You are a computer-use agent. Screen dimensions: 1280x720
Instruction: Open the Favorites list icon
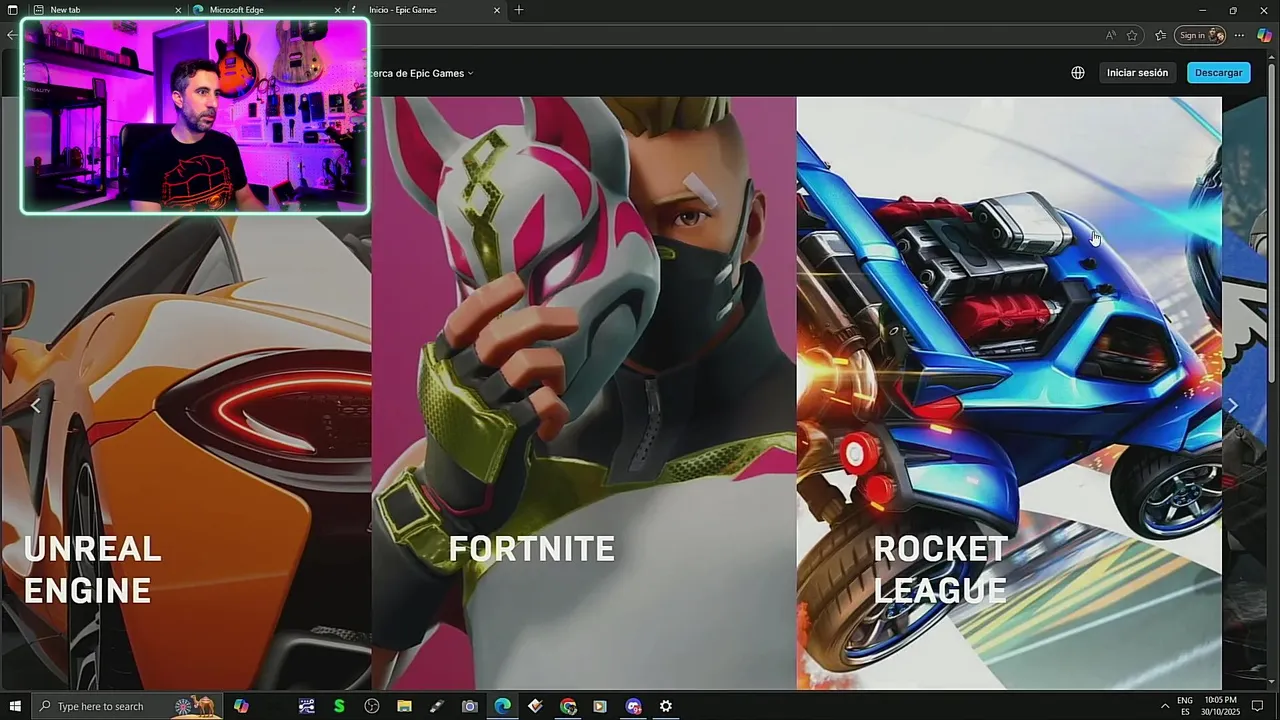1160,35
